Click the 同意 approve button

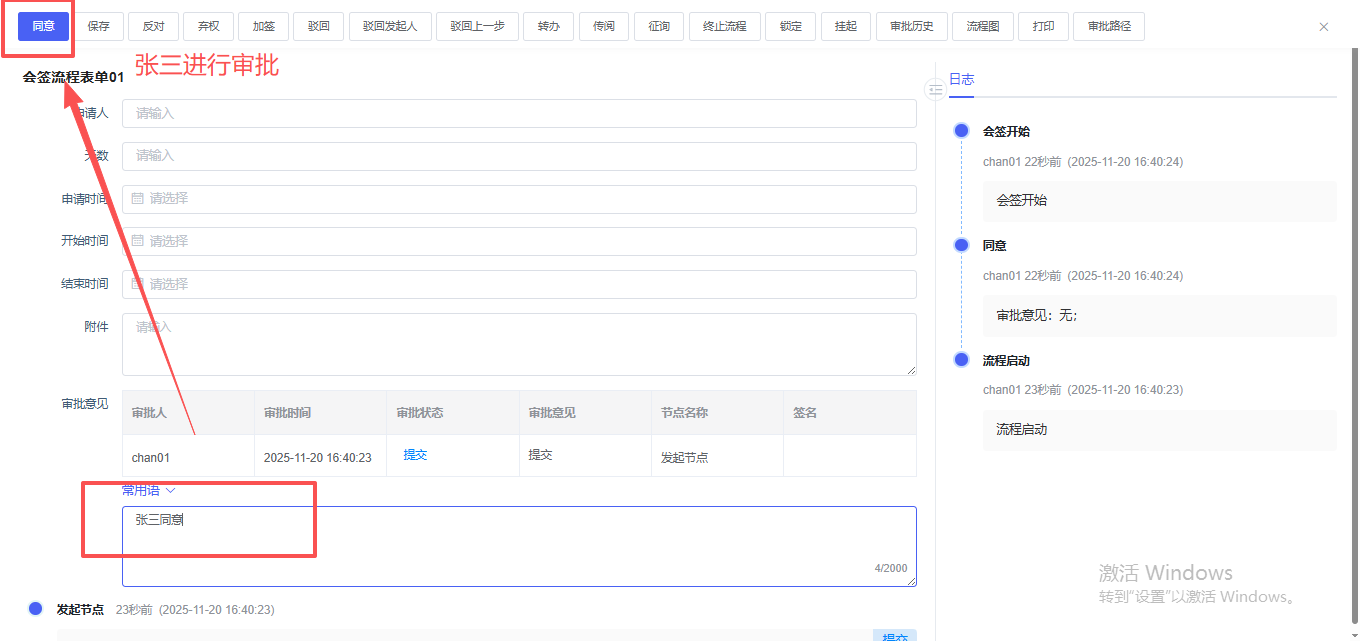[43, 26]
